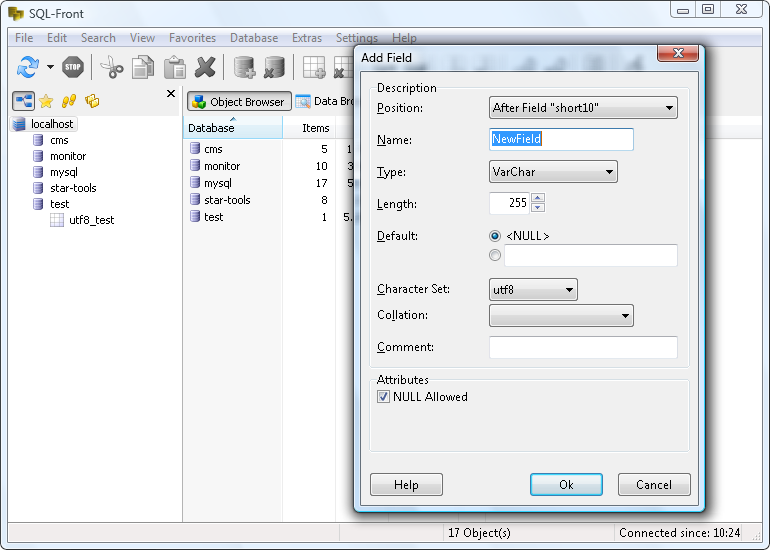Click the Drop Database icon
This screenshot has height=550, width=770.
click(x=274, y=67)
